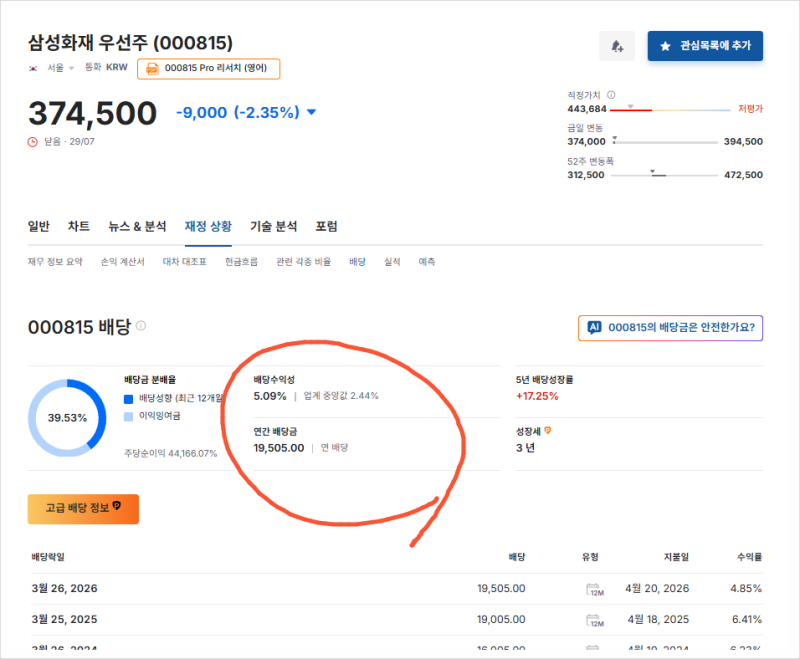
Task: Click the info icon next to 적정가치
Action: (x=611, y=95)
